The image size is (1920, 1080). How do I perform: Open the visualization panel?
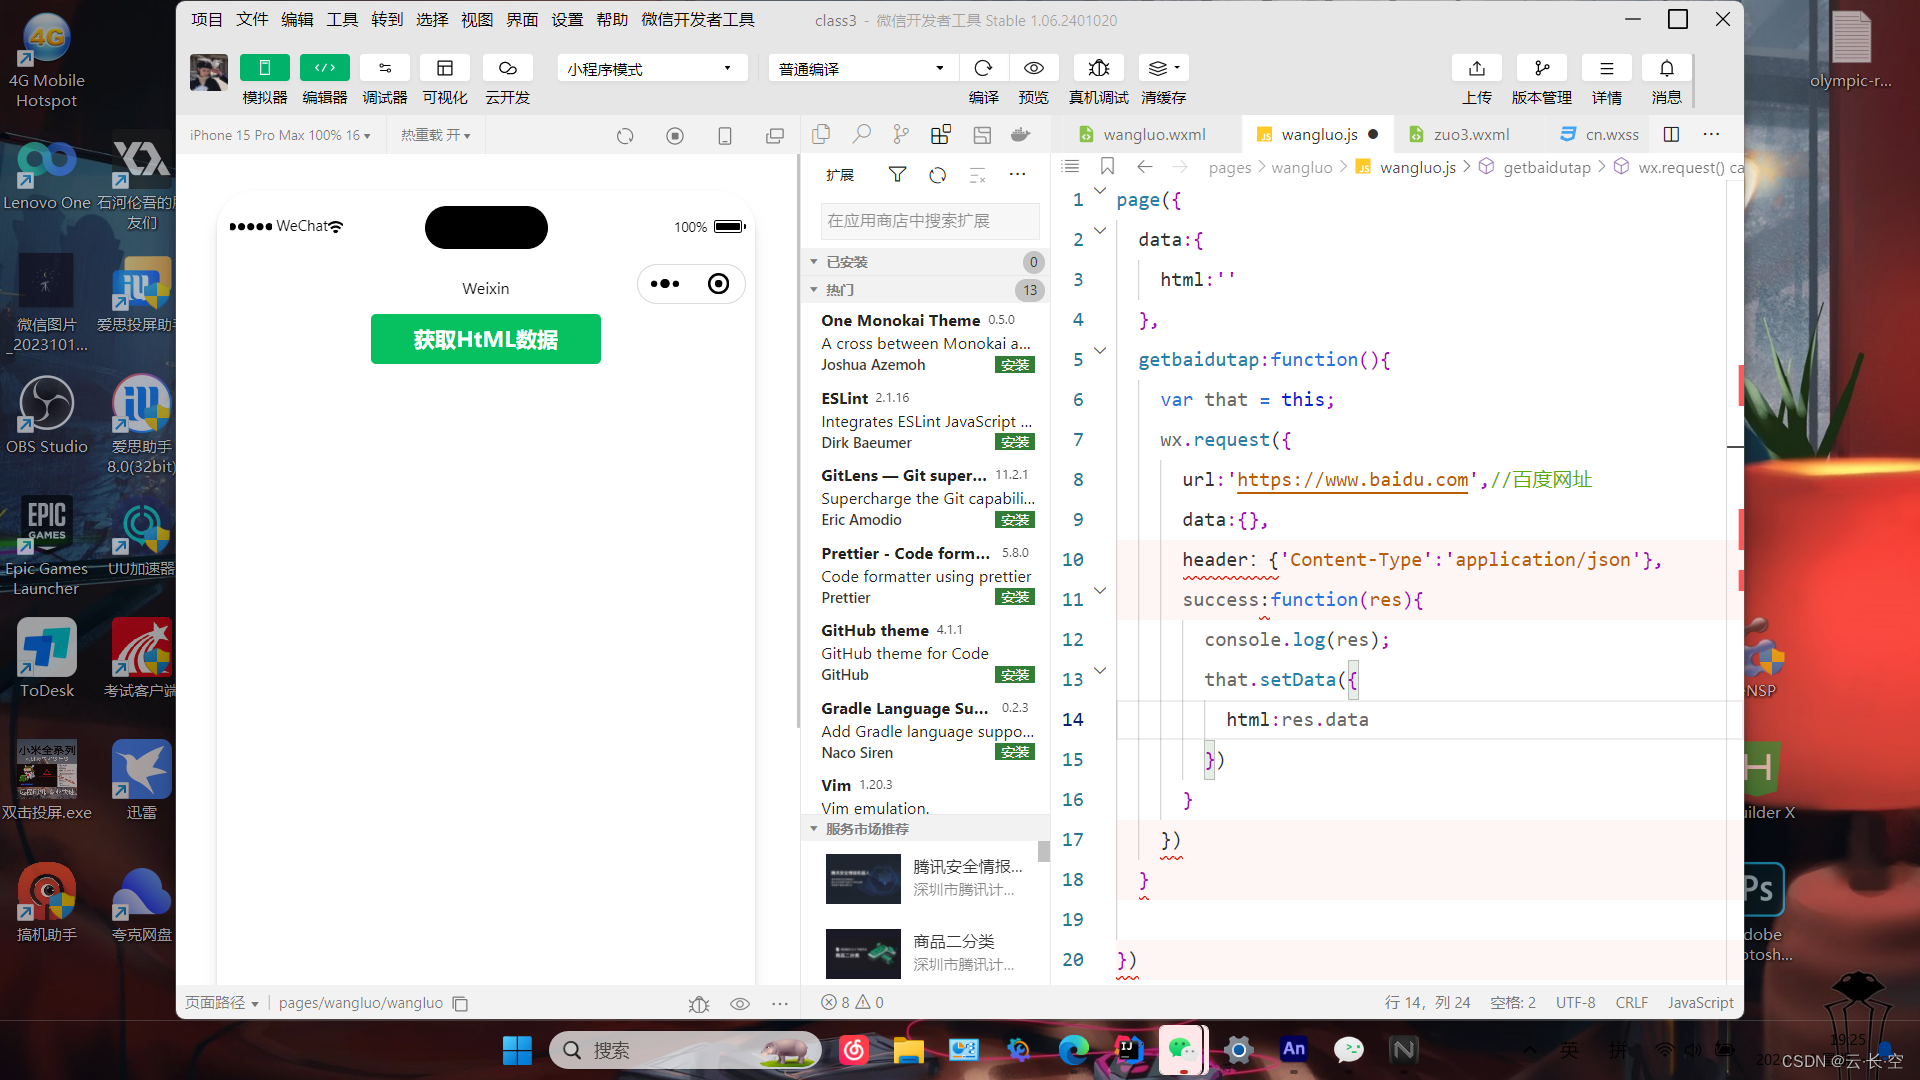(x=445, y=68)
